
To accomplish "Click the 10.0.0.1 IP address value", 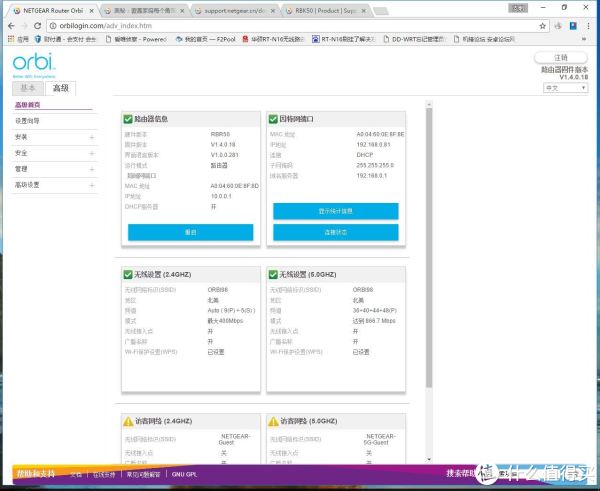I will point(221,196).
